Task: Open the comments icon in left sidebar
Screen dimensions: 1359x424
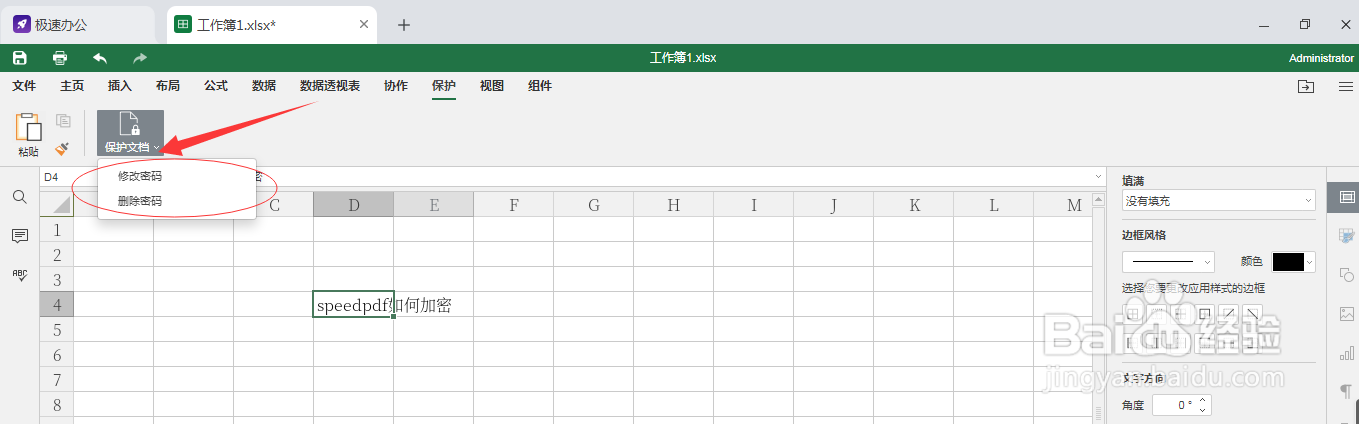Action: (19, 236)
